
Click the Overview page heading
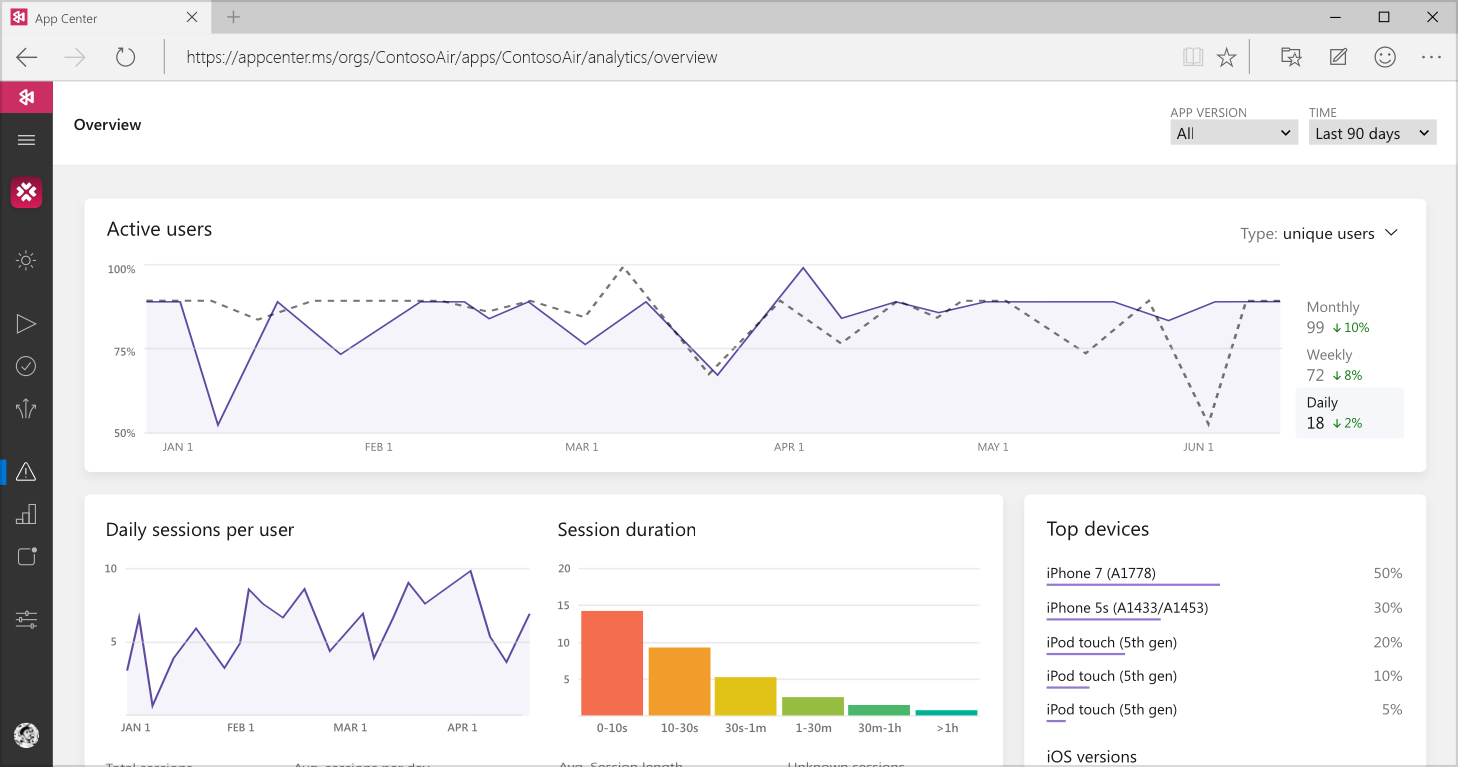point(107,125)
